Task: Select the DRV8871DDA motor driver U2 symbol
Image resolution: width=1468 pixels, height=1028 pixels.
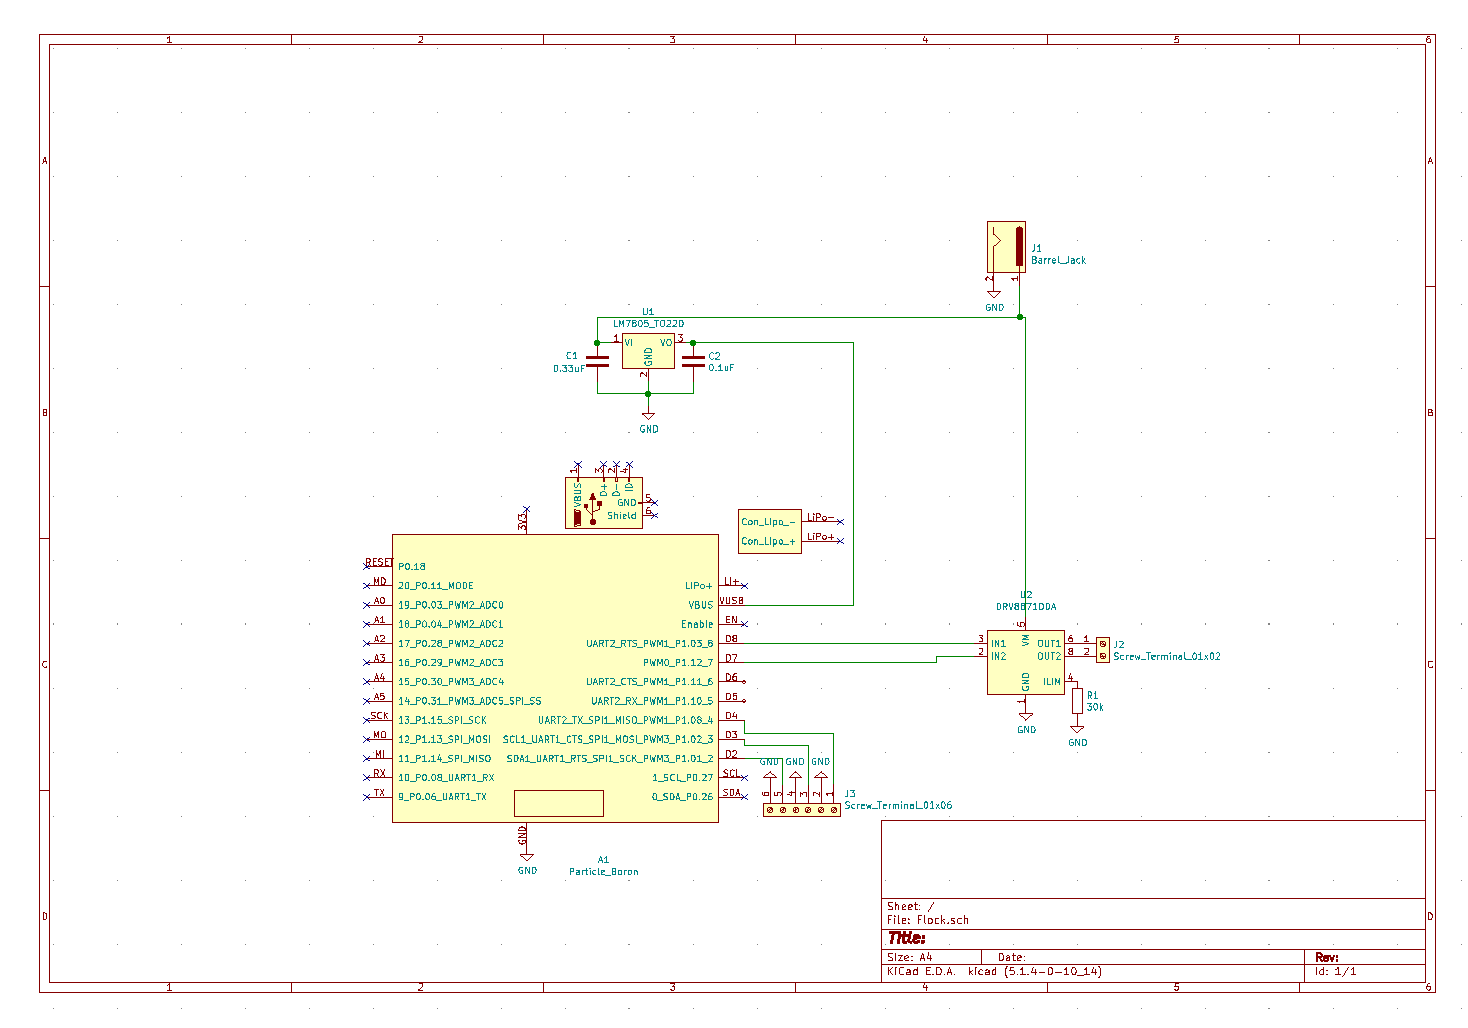Action: click(1024, 660)
